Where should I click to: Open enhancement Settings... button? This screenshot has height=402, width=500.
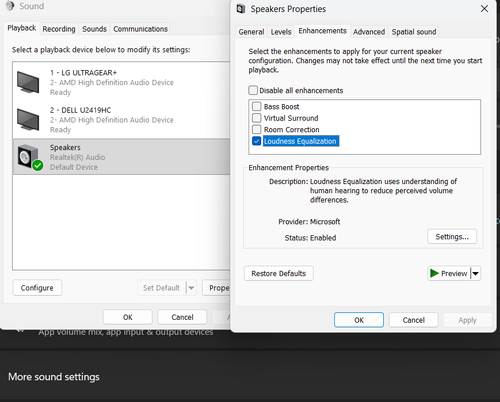(x=452, y=237)
